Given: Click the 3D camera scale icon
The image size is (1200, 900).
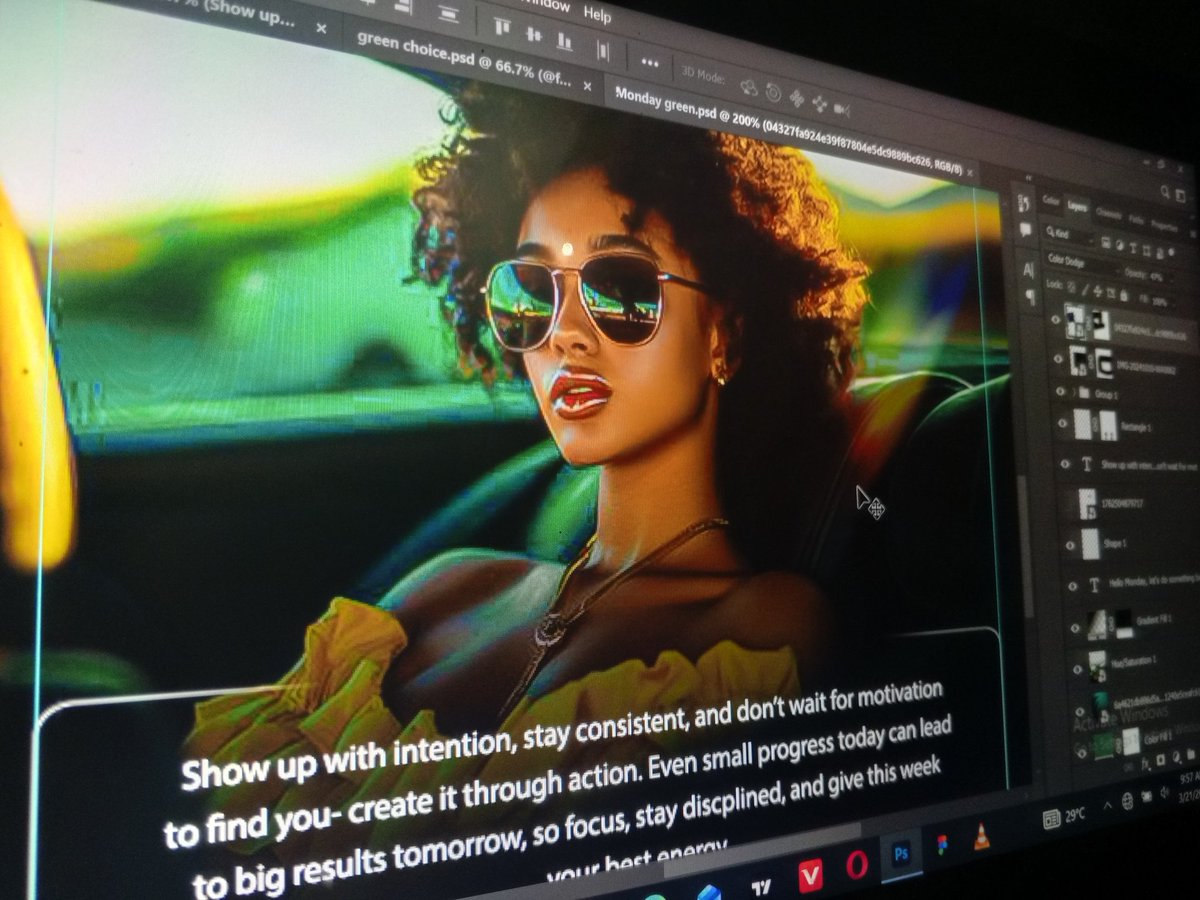Looking at the screenshot, I should [842, 108].
